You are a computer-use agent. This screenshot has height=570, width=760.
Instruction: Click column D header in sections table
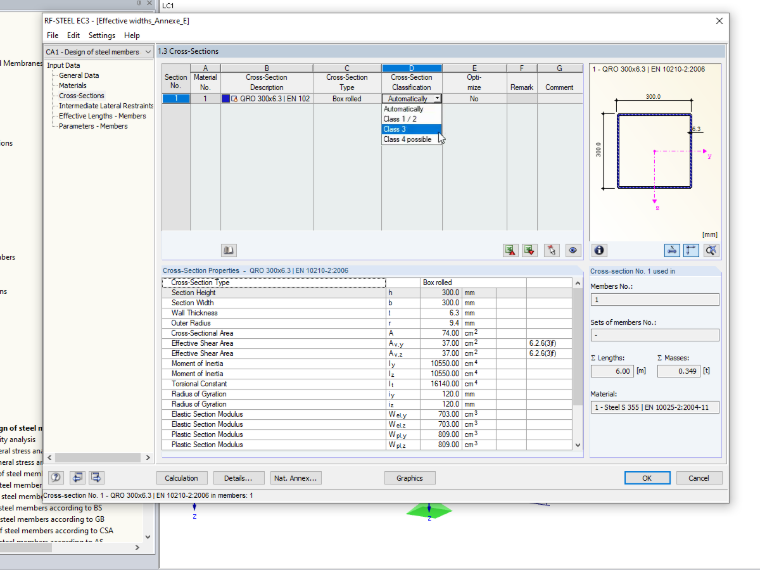412,68
